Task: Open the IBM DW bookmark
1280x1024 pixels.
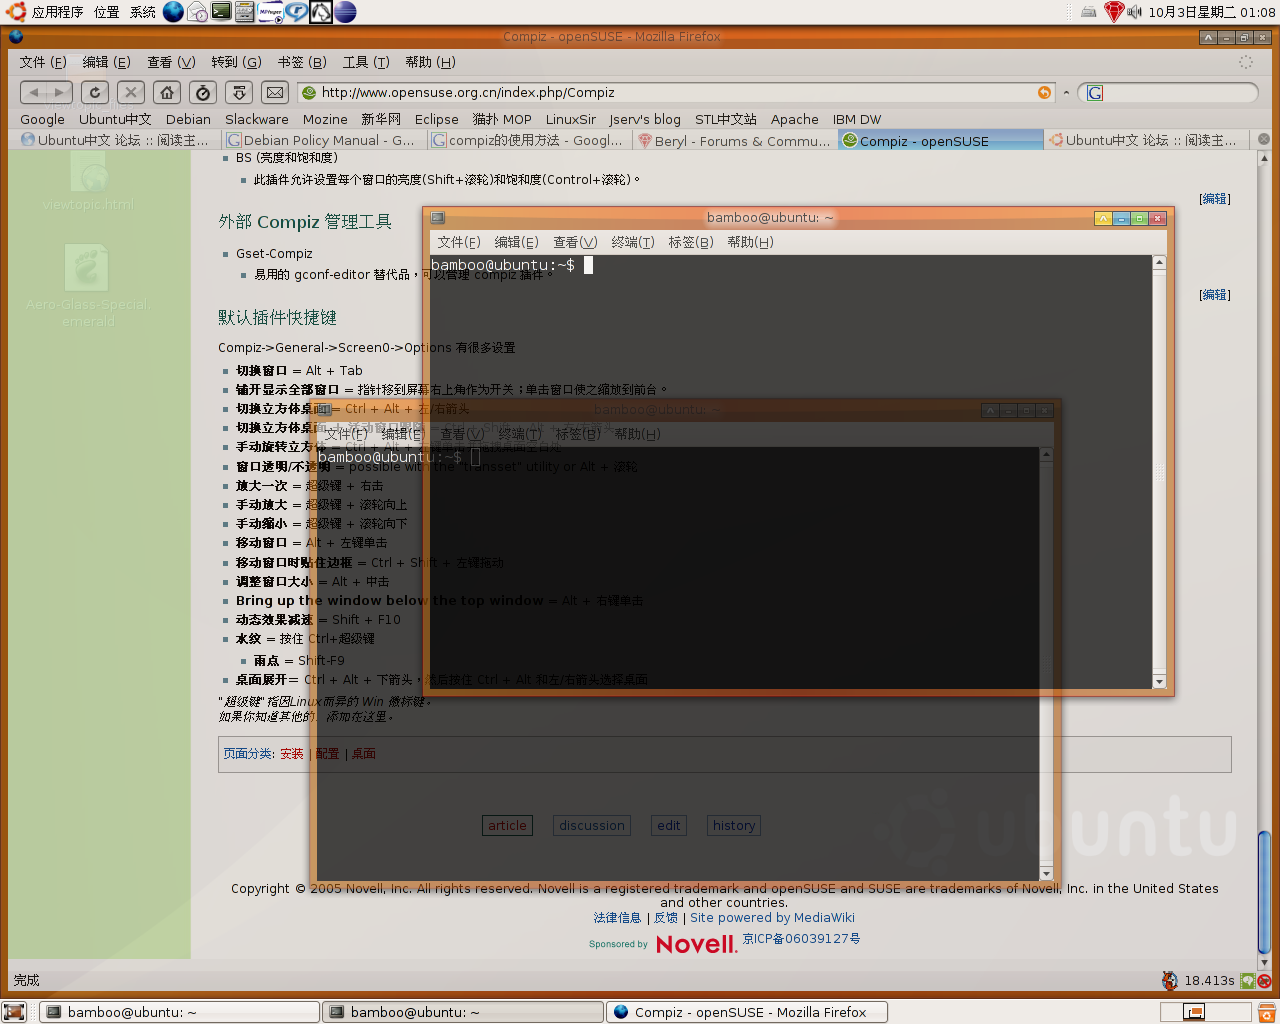Action: click(857, 119)
